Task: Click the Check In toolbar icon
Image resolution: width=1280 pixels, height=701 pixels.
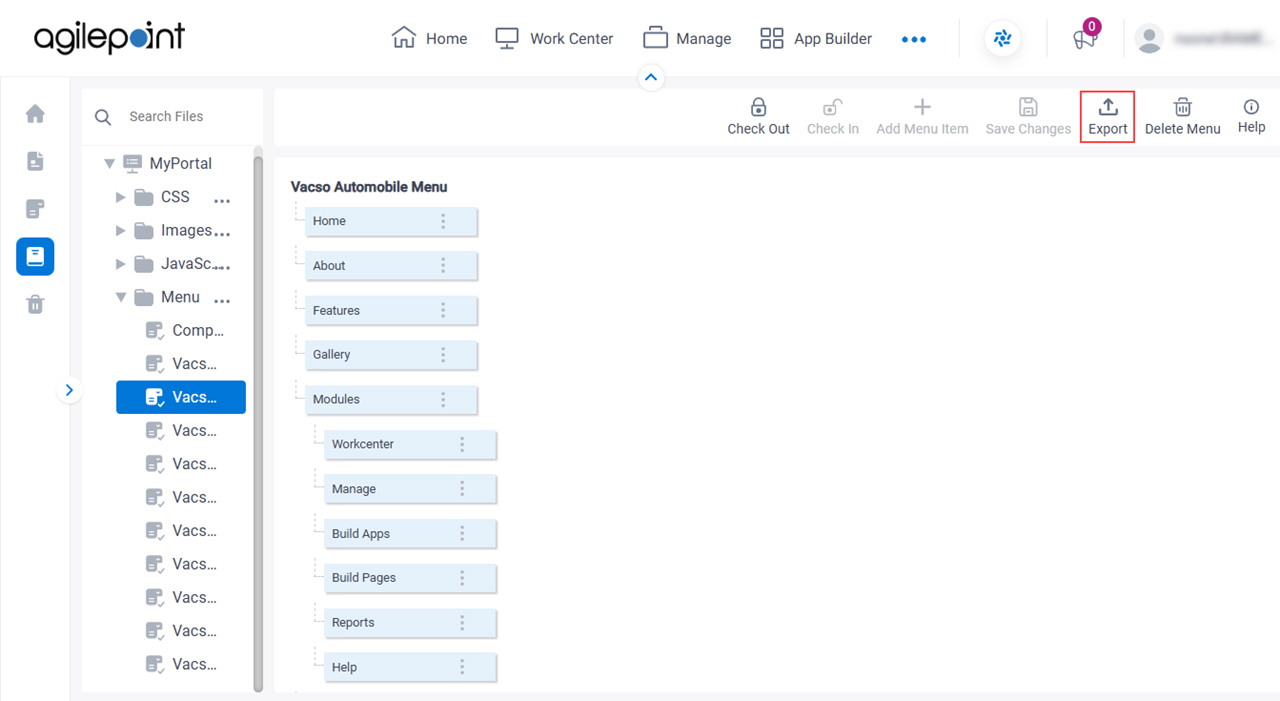Action: [832, 107]
